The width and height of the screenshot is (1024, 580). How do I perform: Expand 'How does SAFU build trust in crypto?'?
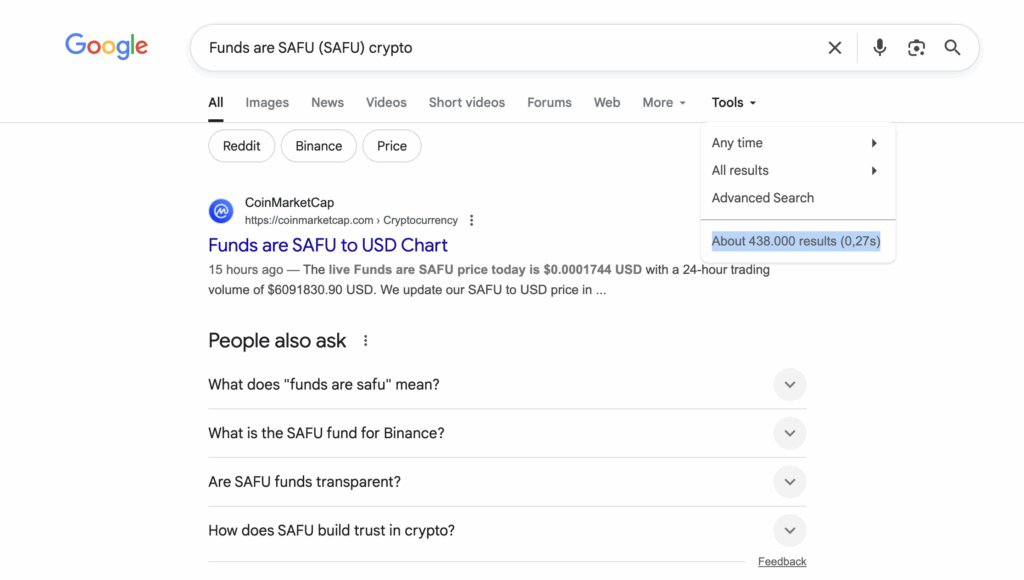coord(789,530)
